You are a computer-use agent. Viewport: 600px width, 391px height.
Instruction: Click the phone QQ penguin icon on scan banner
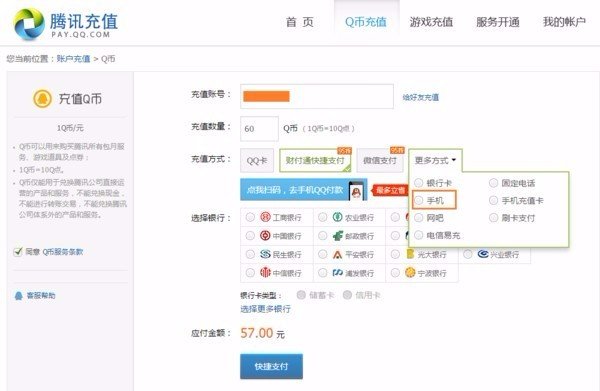point(356,190)
